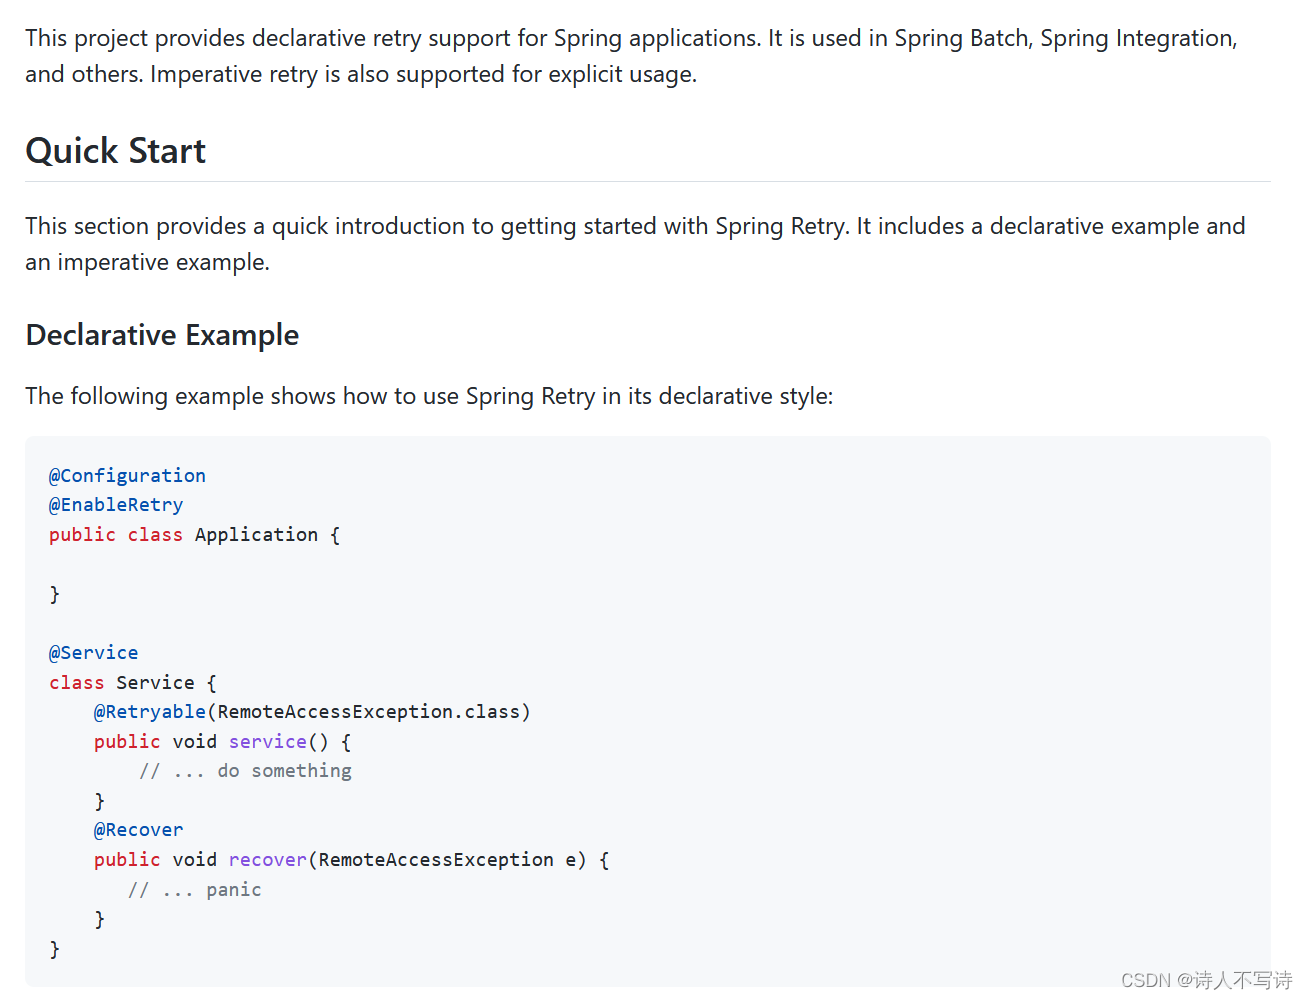Click the '// ... panic' comment
1308x1000 pixels.
tap(195, 890)
